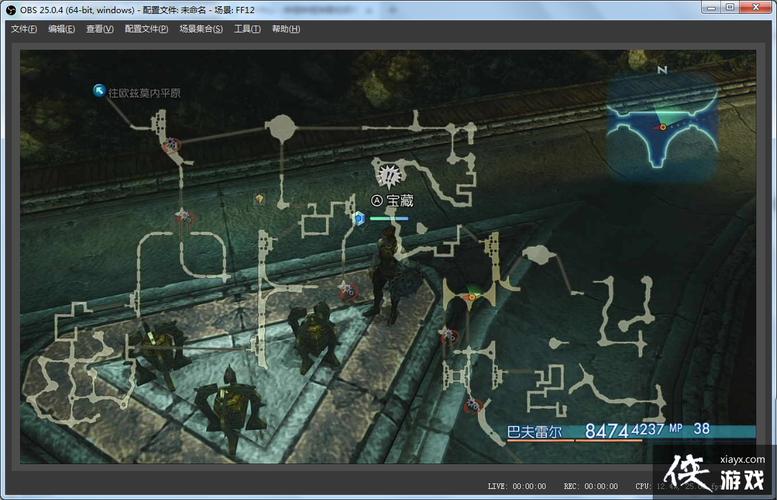Viewport: 777px width, 500px height.
Task: Click the max HP value 4237
Action: click(647, 429)
